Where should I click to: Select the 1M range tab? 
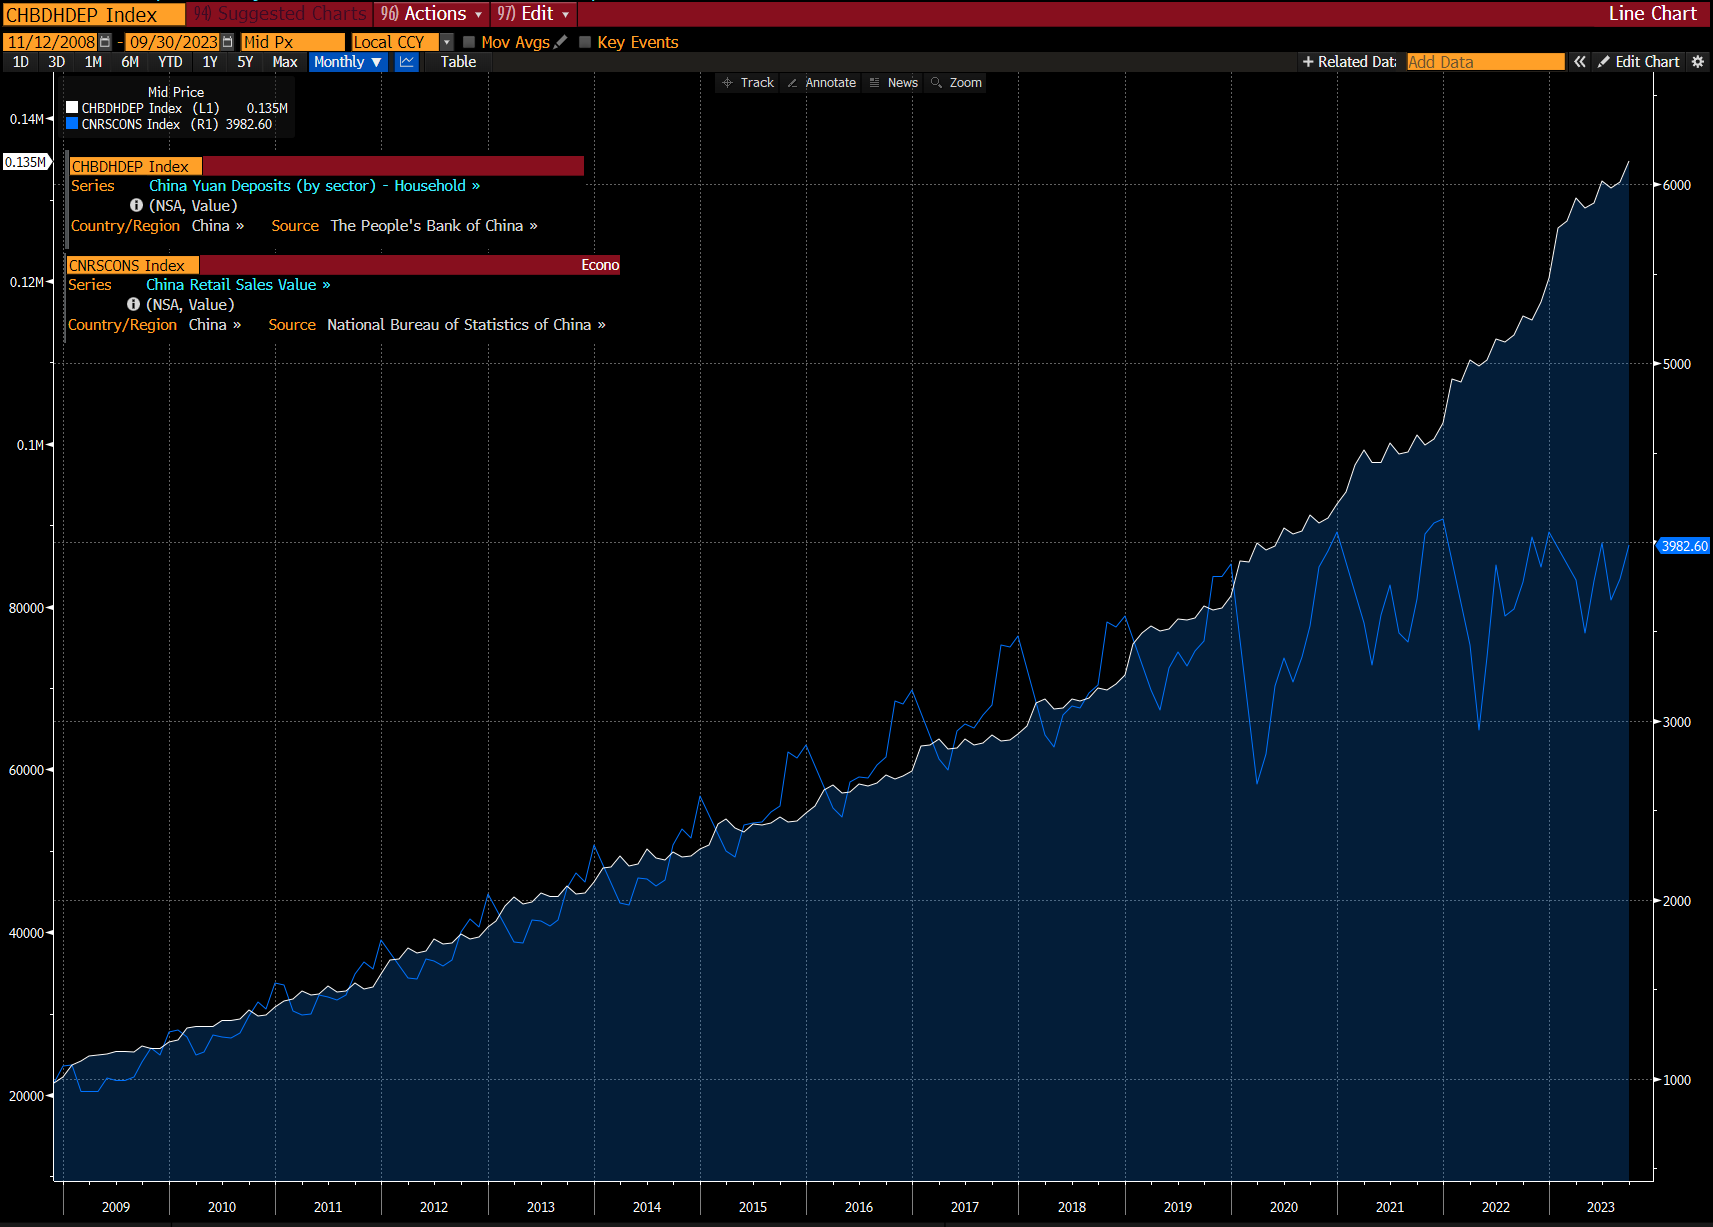pos(93,62)
